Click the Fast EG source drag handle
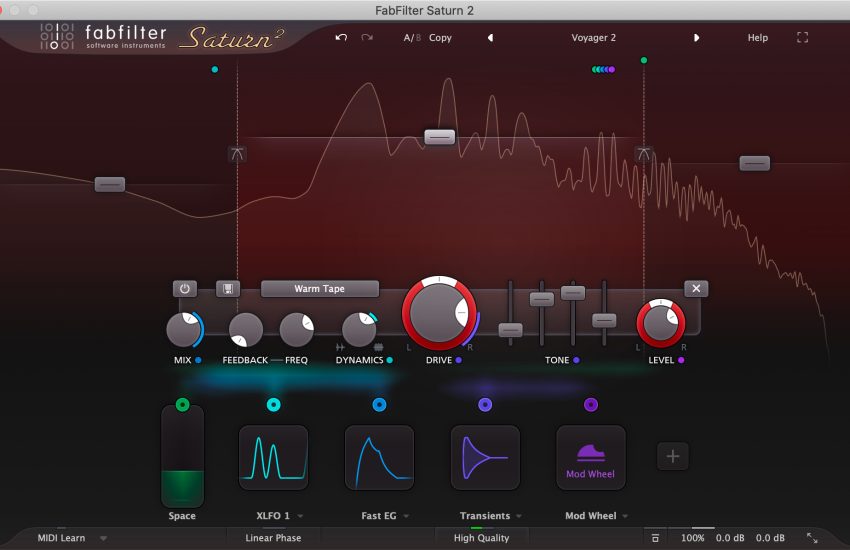 tap(379, 404)
